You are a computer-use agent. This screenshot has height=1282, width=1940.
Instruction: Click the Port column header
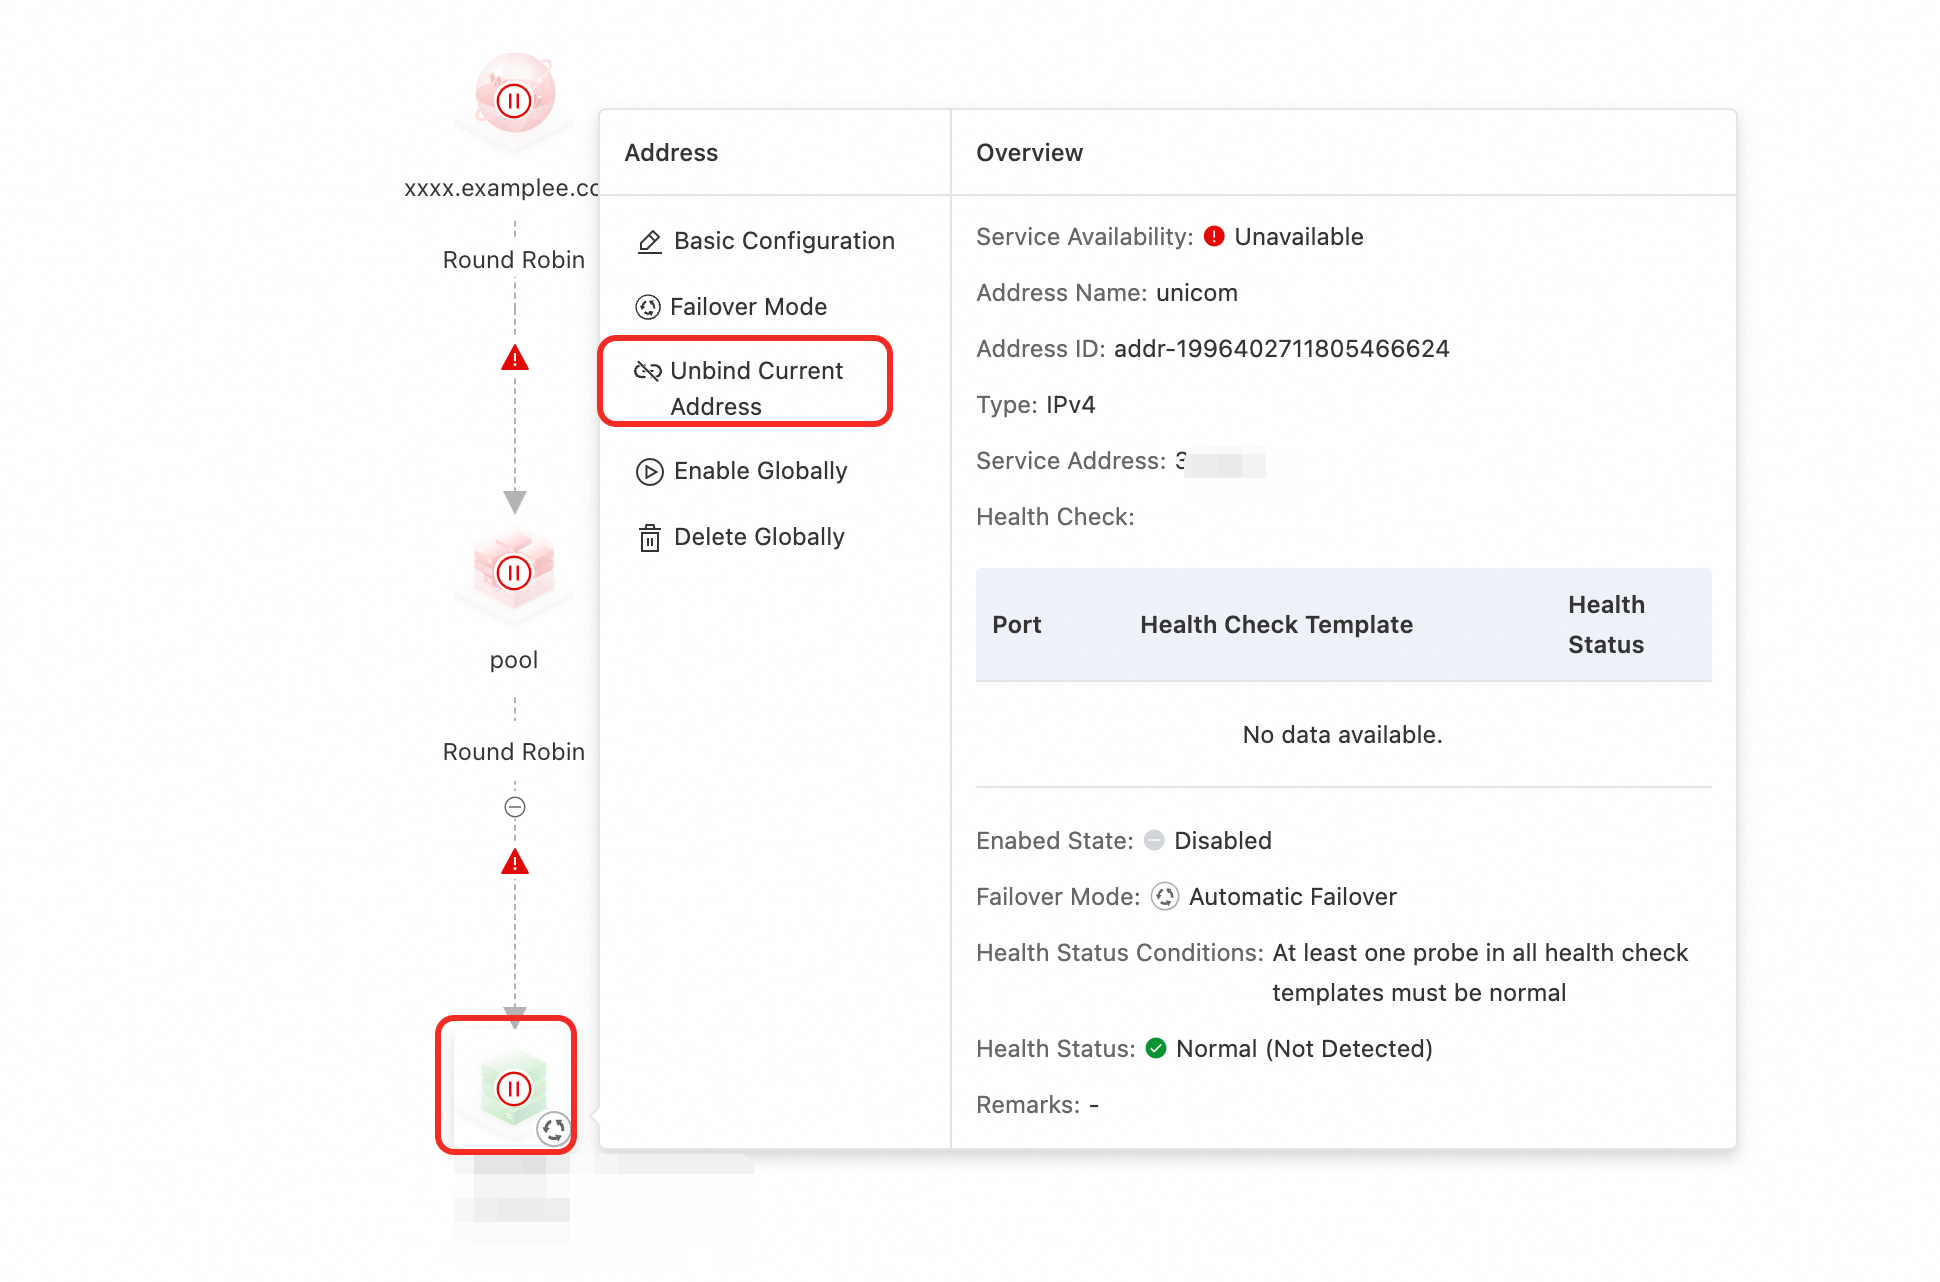pyautogui.click(x=1016, y=625)
